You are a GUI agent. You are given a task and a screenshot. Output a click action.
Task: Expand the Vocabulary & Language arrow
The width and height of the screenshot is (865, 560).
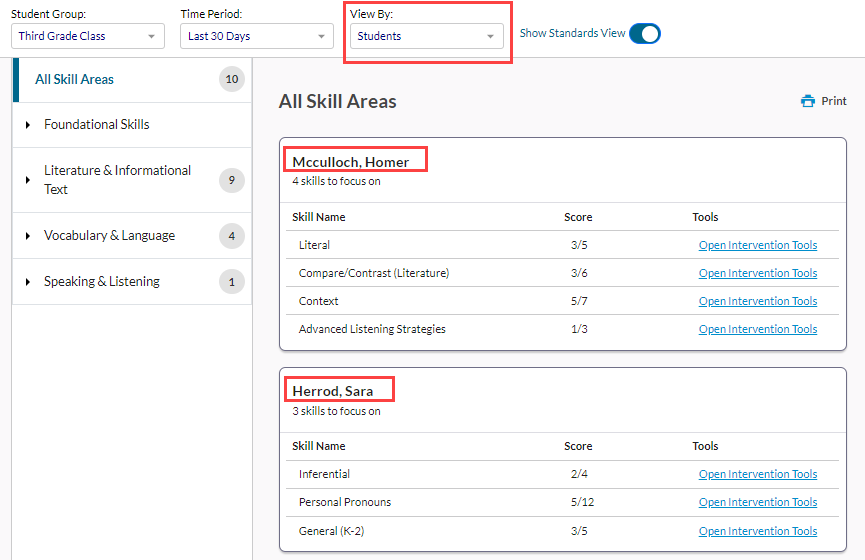[x=28, y=236]
